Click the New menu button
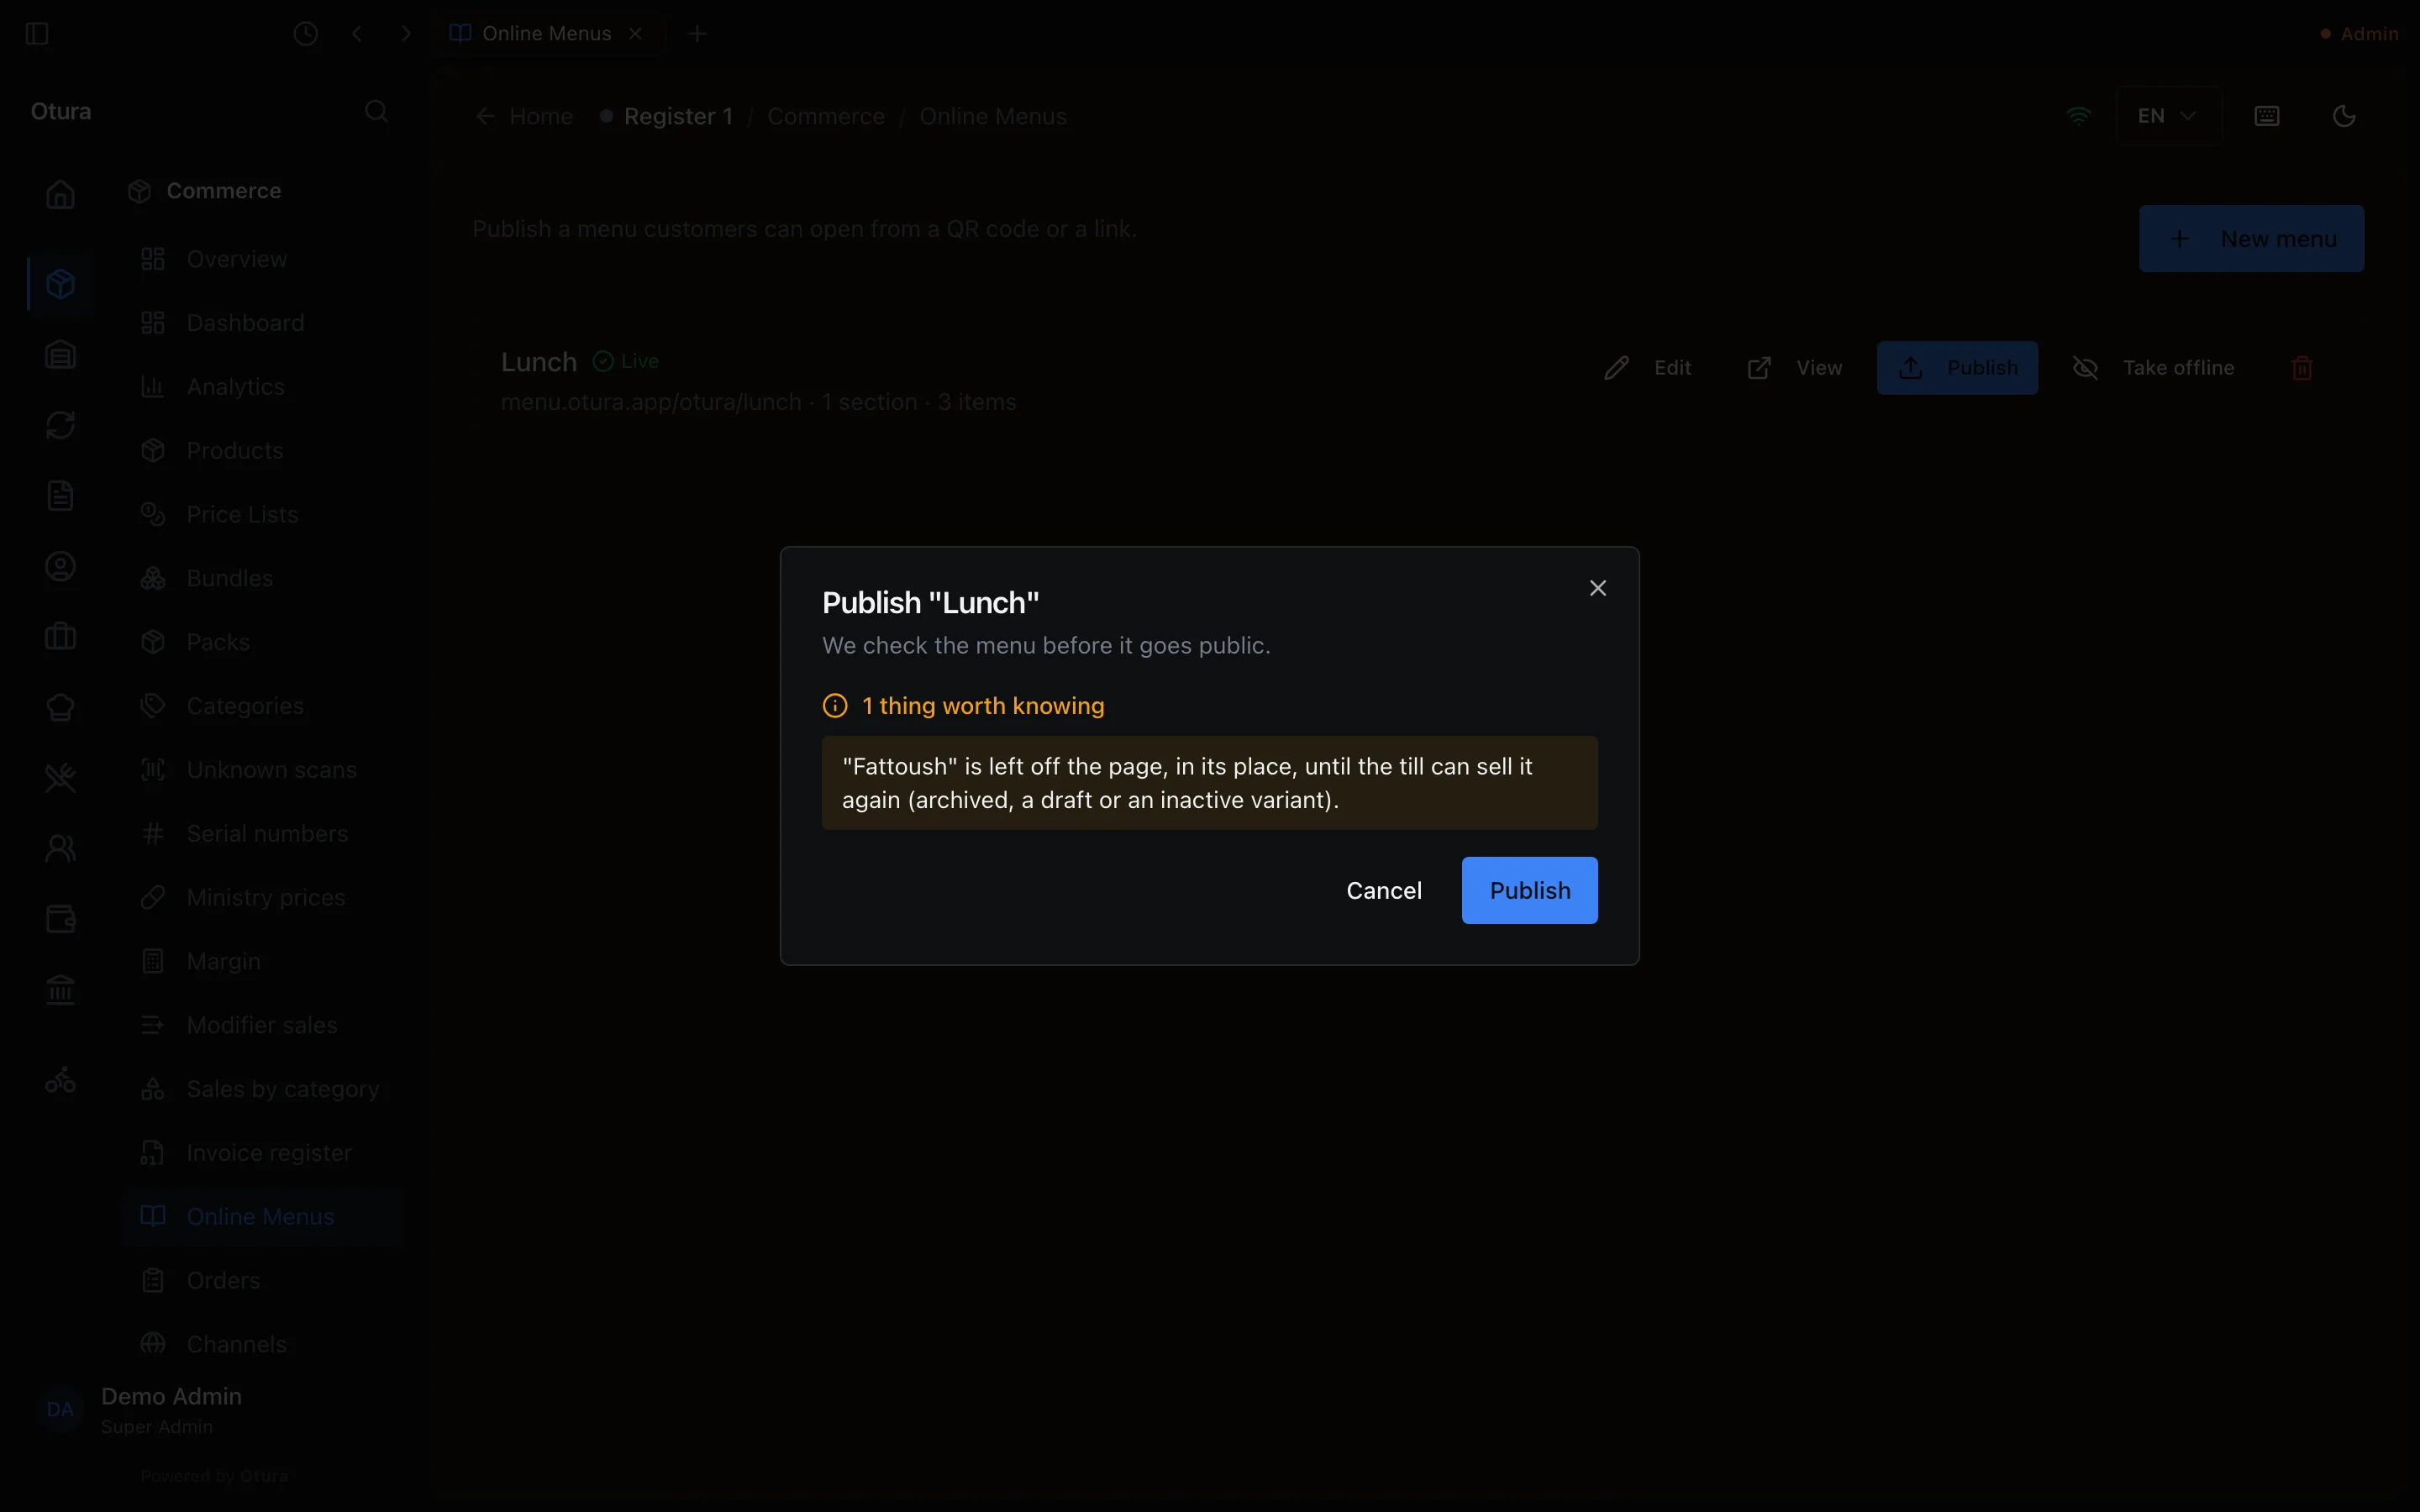This screenshot has height=1512, width=2420. pyautogui.click(x=2251, y=239)
